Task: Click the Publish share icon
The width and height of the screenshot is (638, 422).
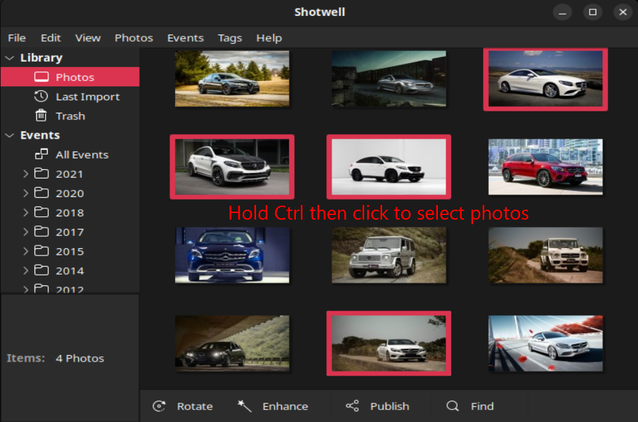Action: click(352, 406)
